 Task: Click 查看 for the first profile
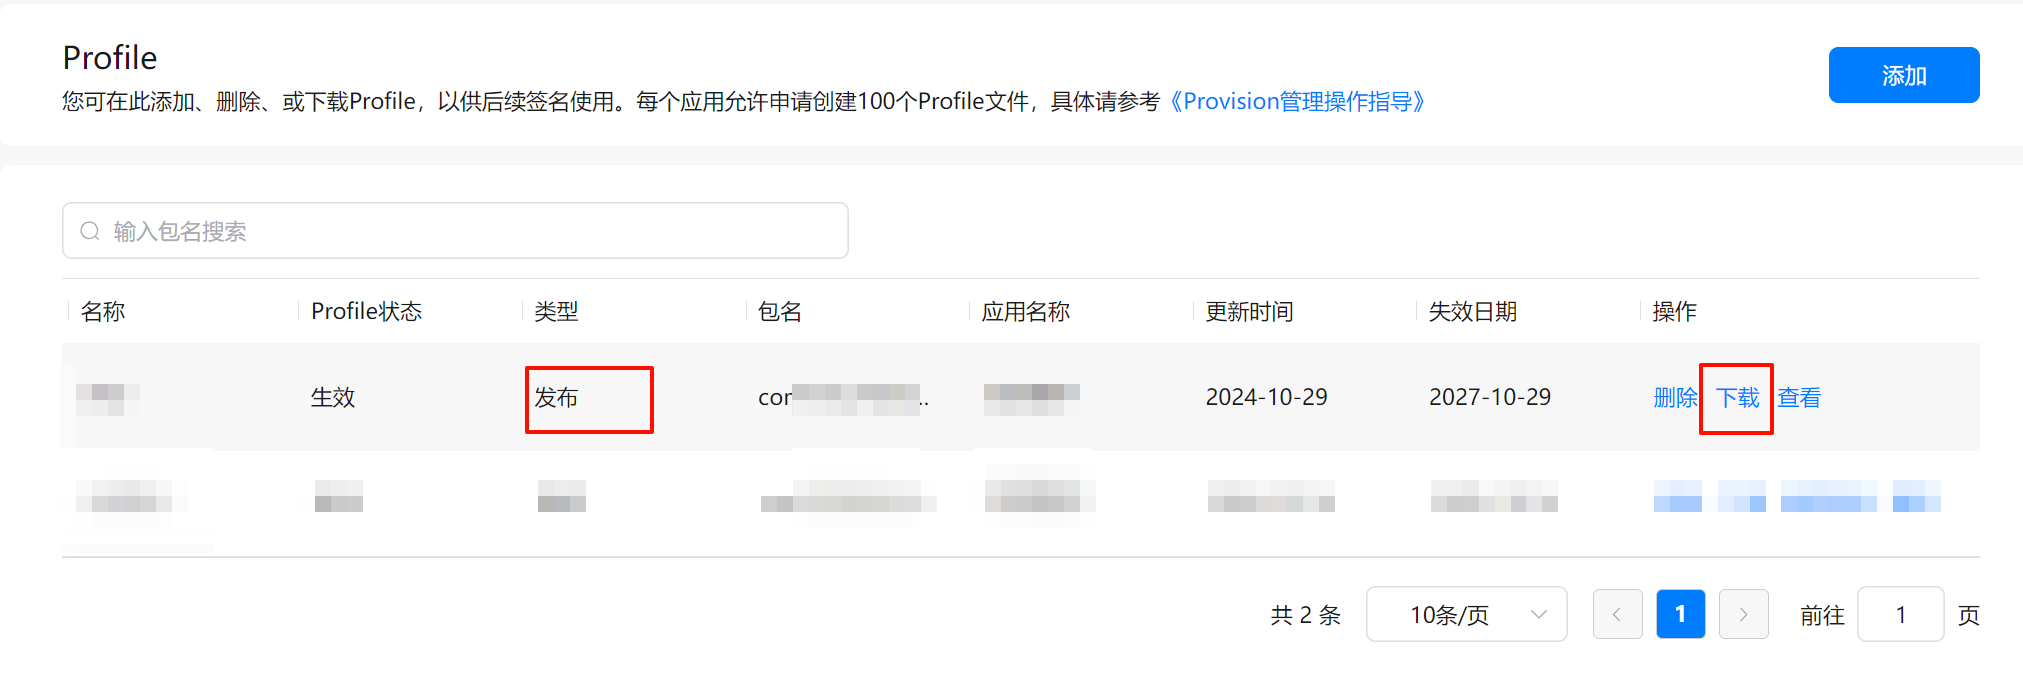[1799, 398]
